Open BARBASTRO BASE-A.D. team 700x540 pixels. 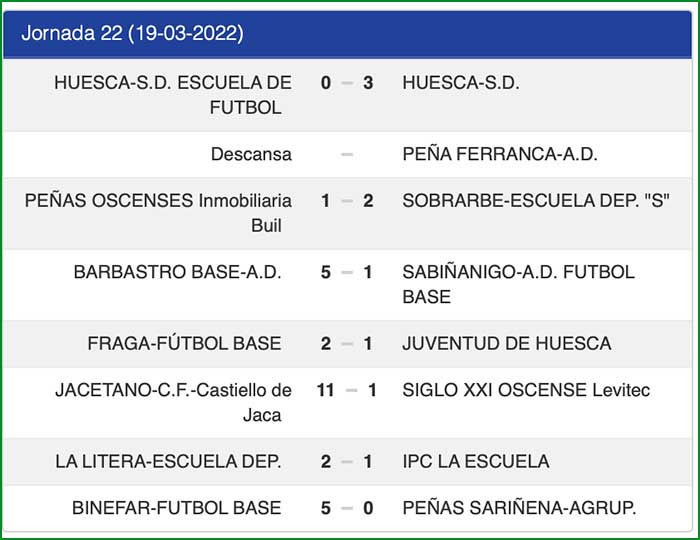coord(178,272)
